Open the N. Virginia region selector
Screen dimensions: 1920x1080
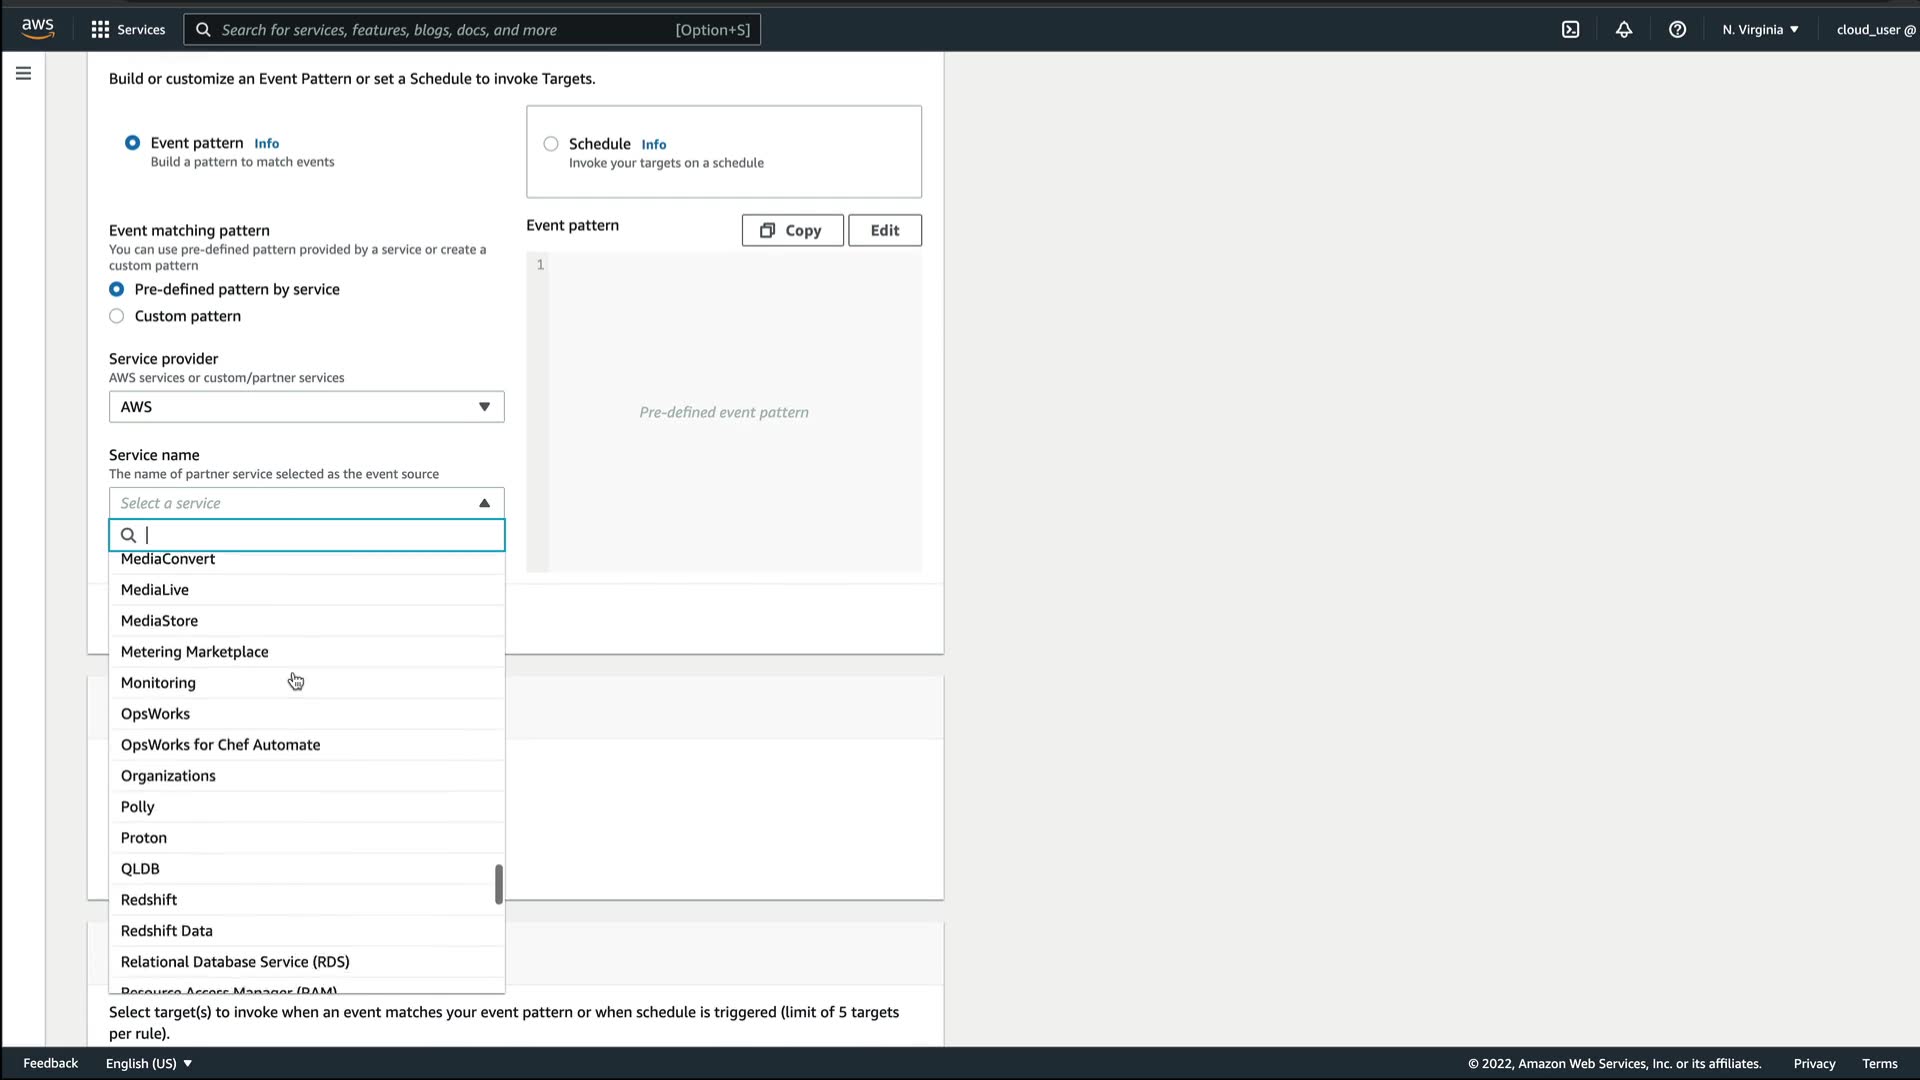tap(1759, 29)
